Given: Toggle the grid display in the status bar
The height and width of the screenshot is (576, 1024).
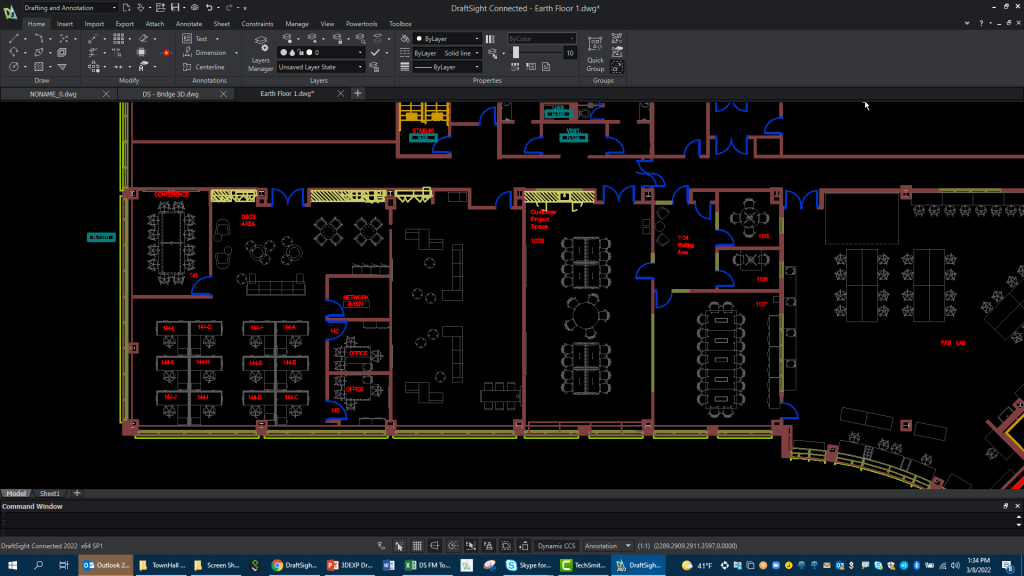Looking at the screenshot, I should [x=416, y=545].
